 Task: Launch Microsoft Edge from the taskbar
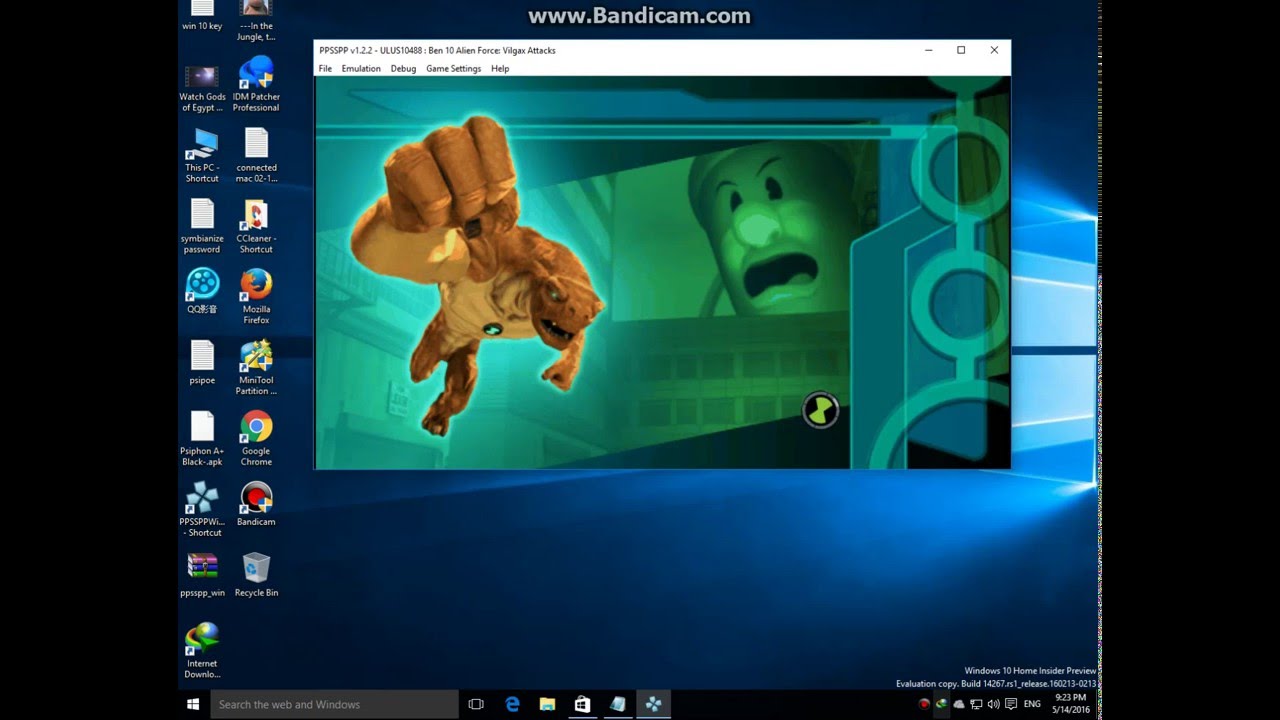pos(513,704)
